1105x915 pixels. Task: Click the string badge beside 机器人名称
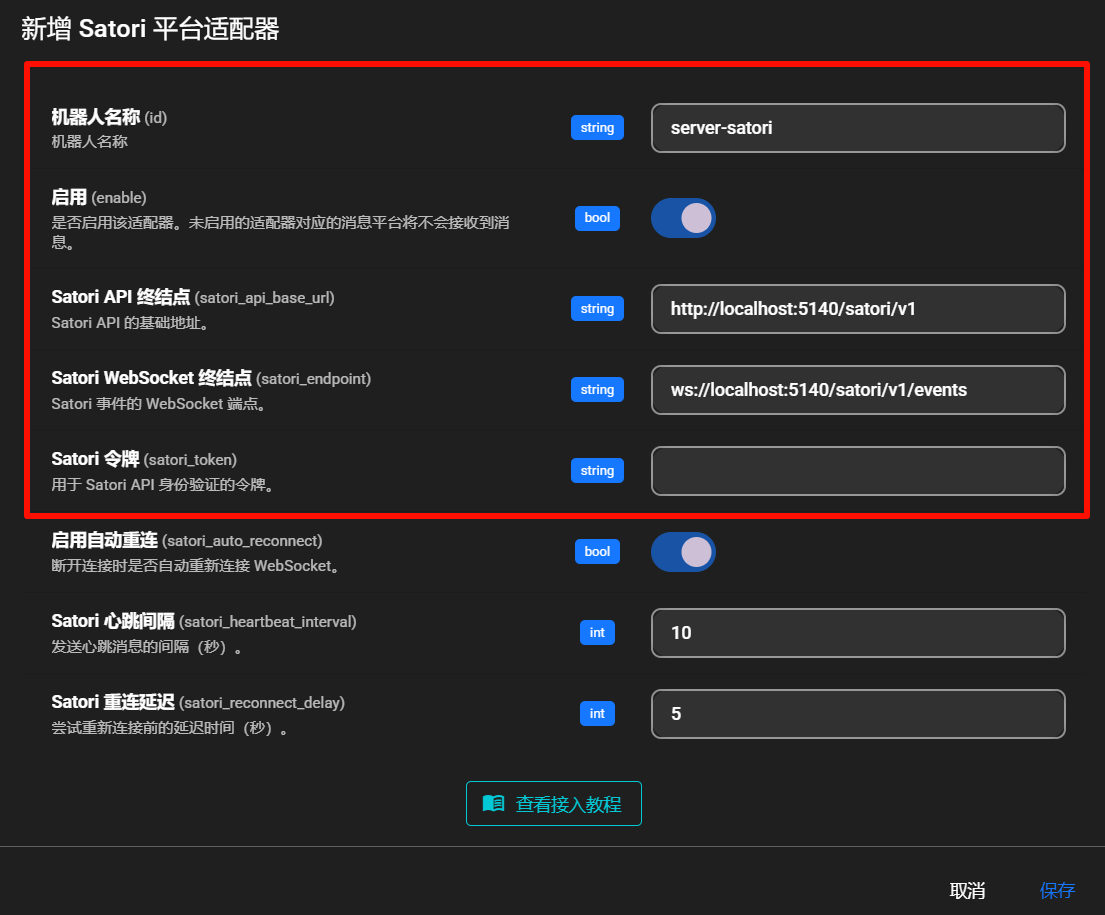tap(597, 128)
